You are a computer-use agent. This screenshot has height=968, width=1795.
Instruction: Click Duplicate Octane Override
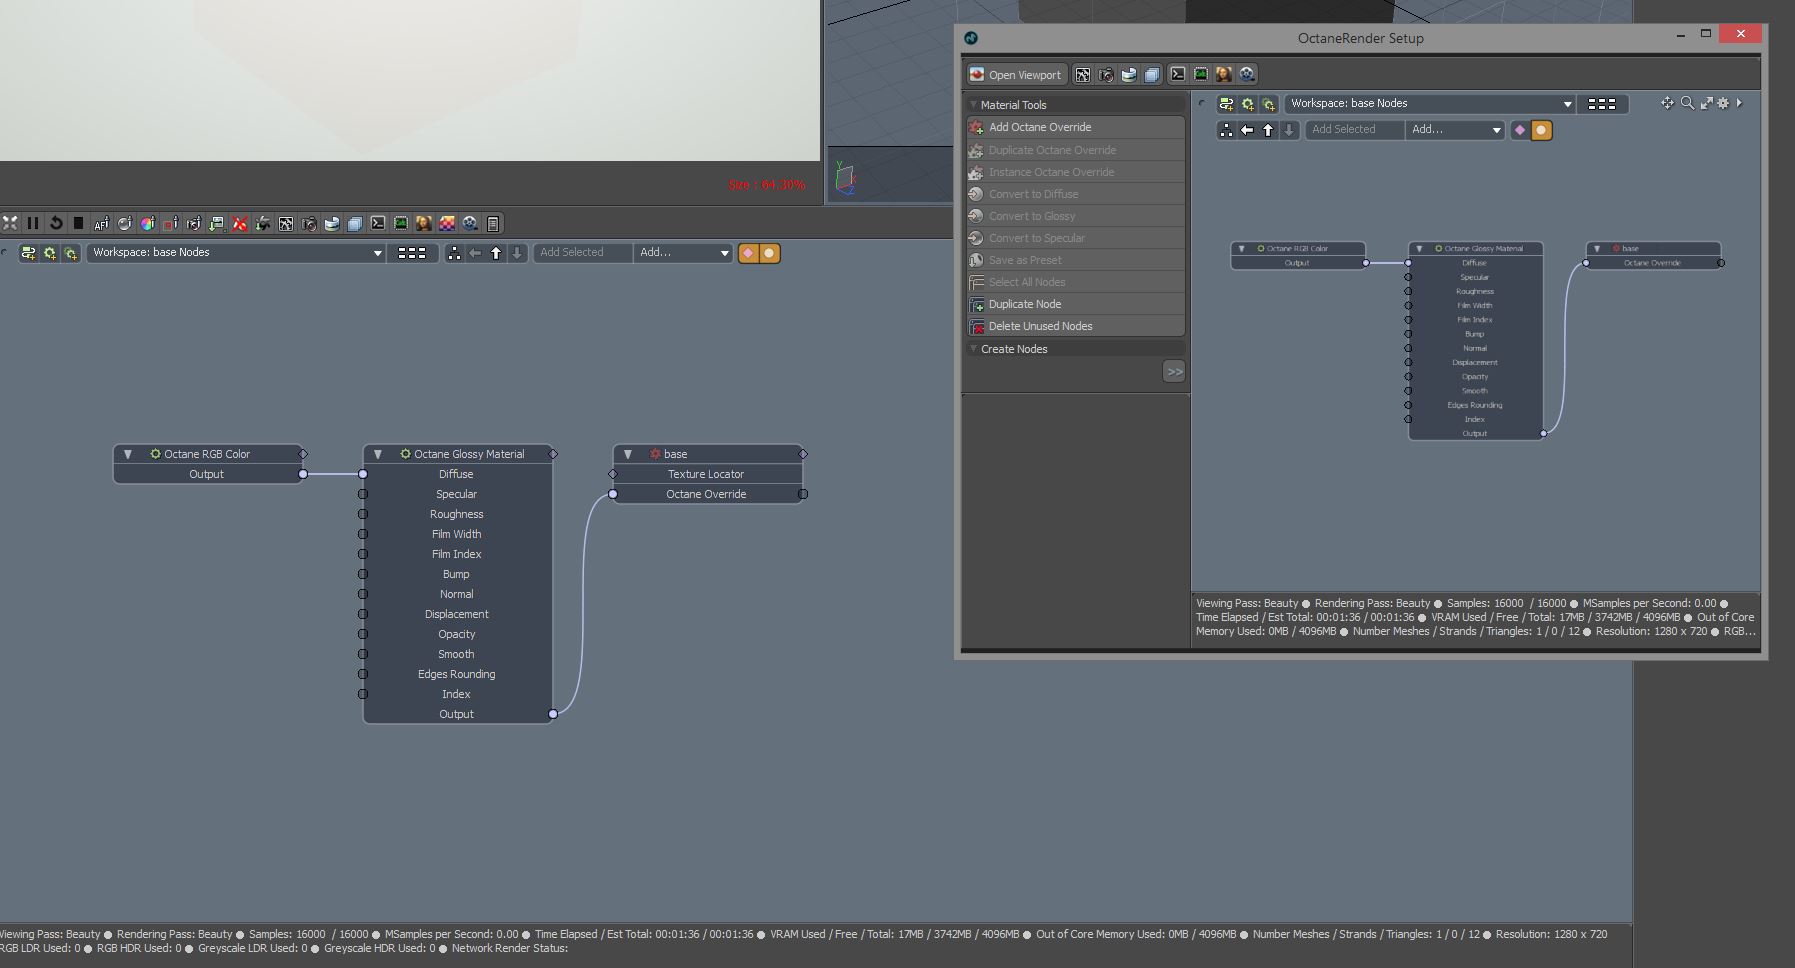[x=1076, y=150]
